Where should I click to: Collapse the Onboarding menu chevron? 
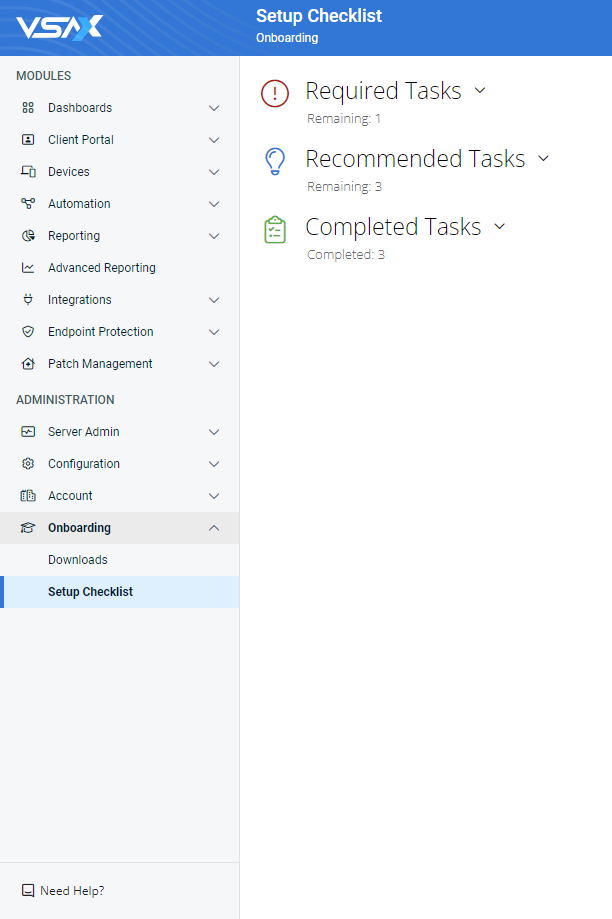[214, 527]
